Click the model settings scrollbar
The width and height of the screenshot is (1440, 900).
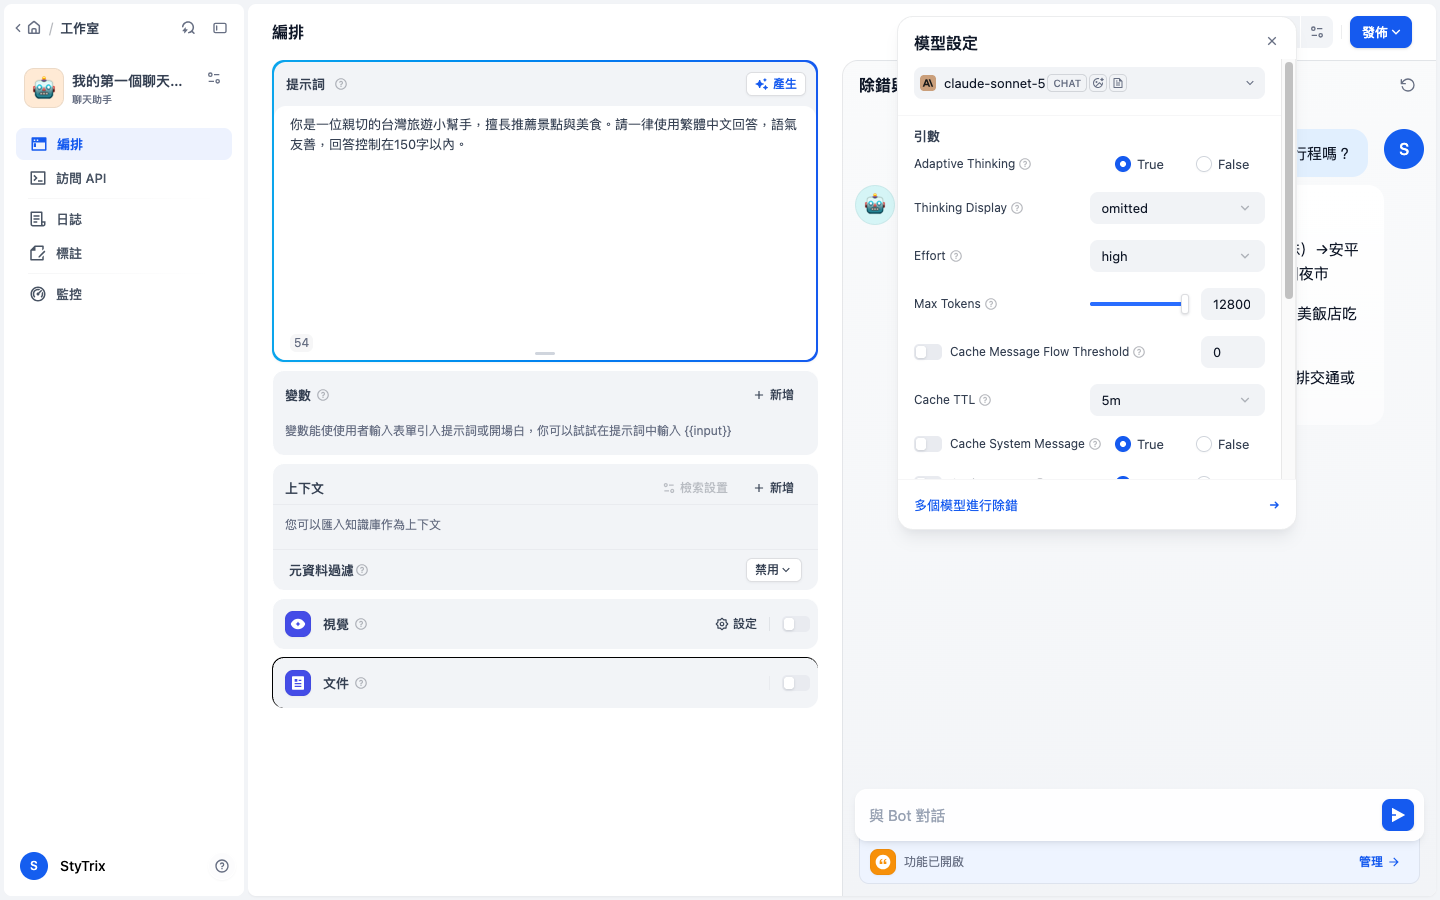pyautogui.click(x=1289, y=180)
